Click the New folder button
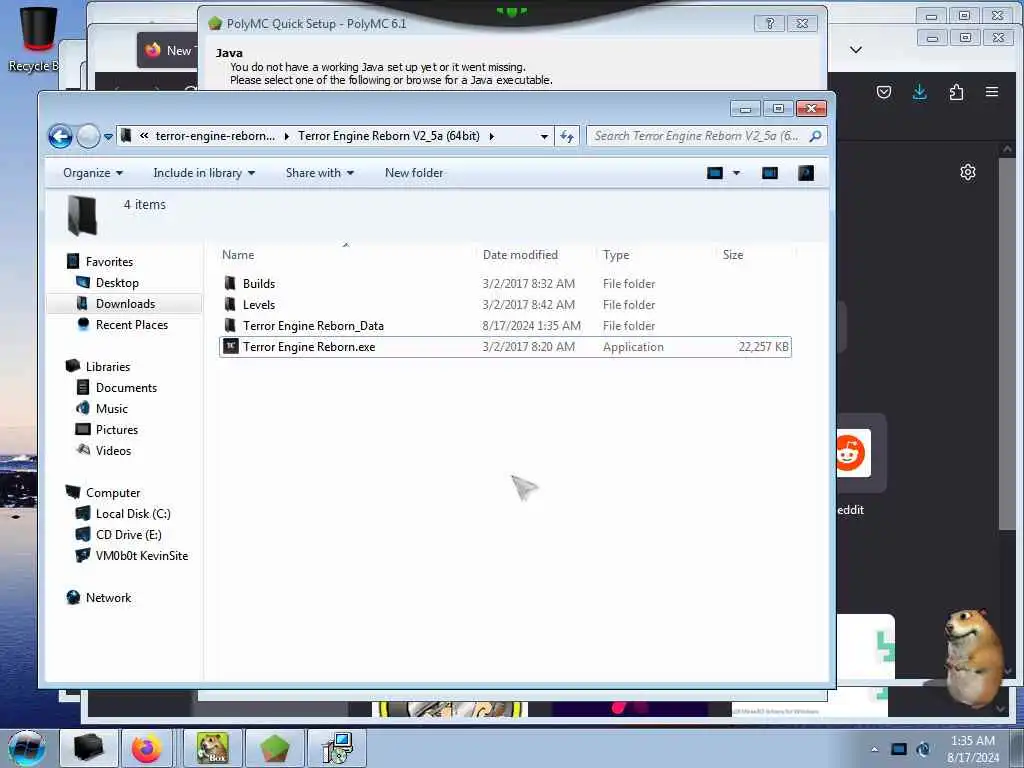This screenshot has width=1024, height=768. pos(414,173)
